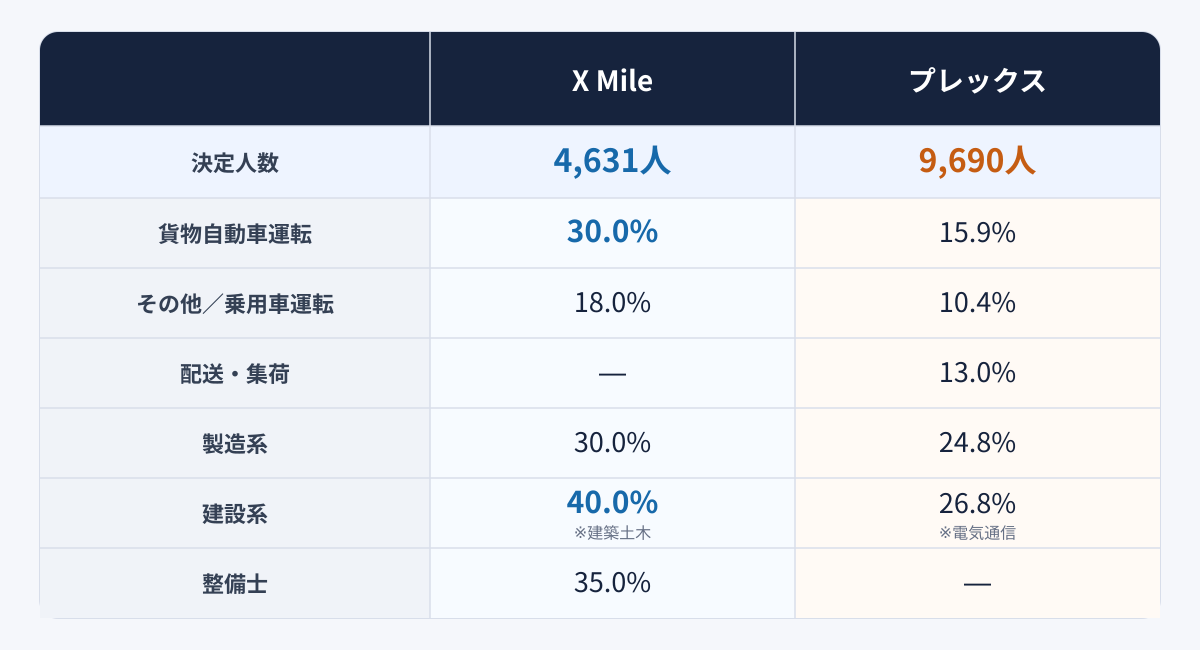
Task: Select the 配送・集荷 row label
Action: (x=235, y=373)
